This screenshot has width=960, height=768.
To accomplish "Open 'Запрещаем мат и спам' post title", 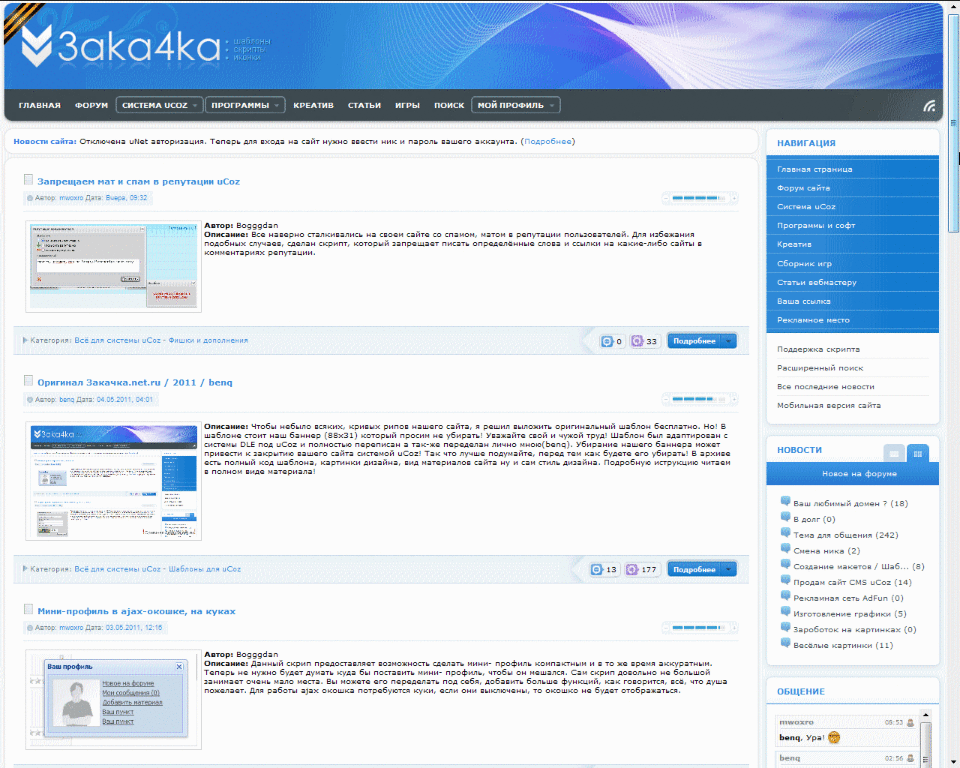I will click(x=138, y=182).
